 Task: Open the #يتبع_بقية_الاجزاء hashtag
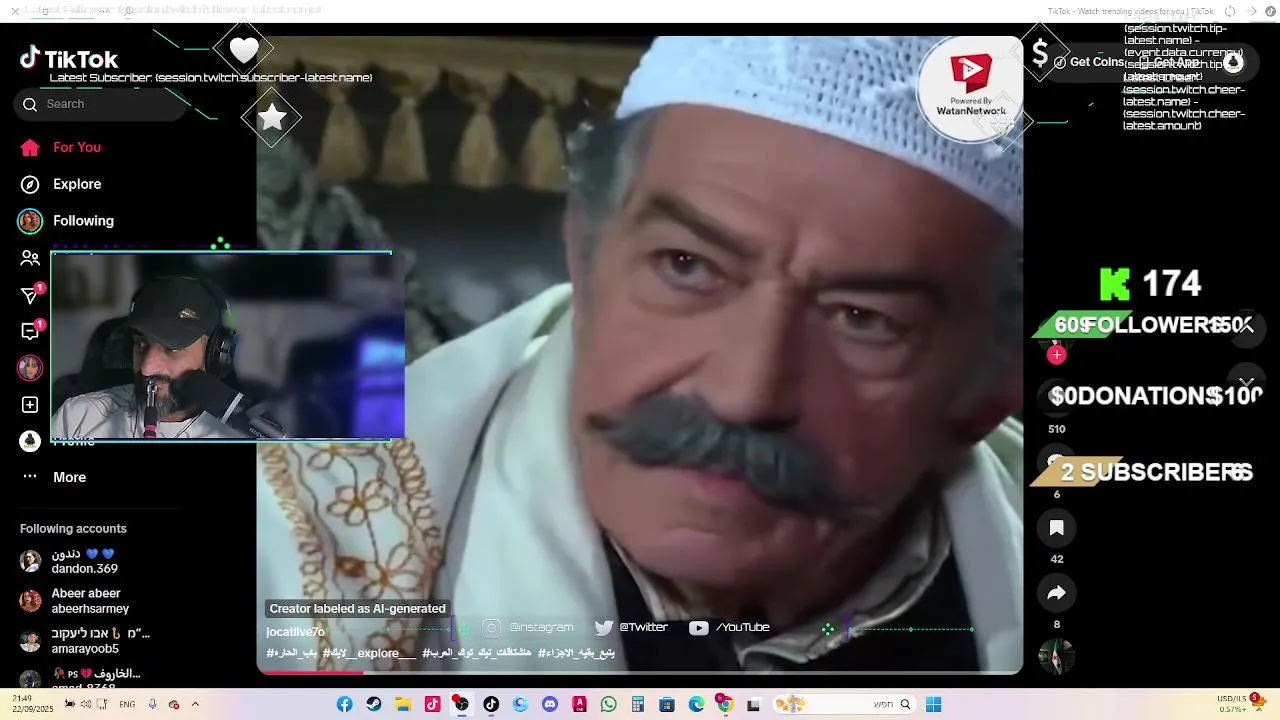(576, 653)
